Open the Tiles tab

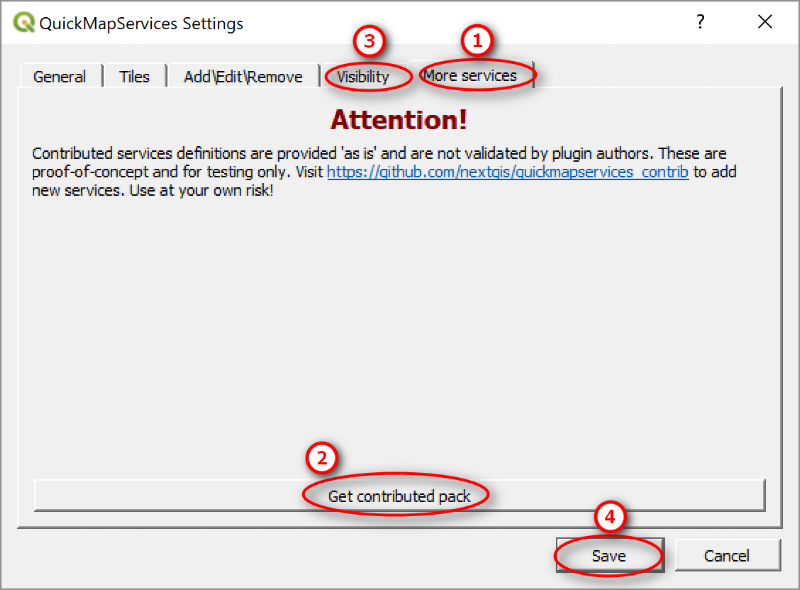point(135,77)
